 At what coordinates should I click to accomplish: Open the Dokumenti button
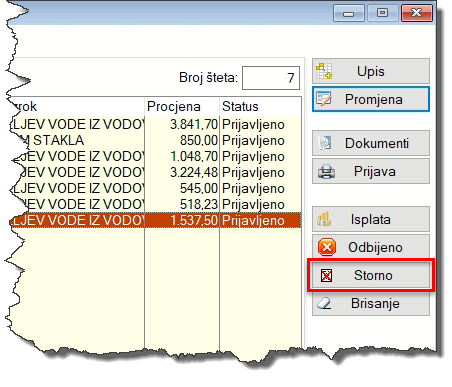pyautogui.click(x=371, y=143)
